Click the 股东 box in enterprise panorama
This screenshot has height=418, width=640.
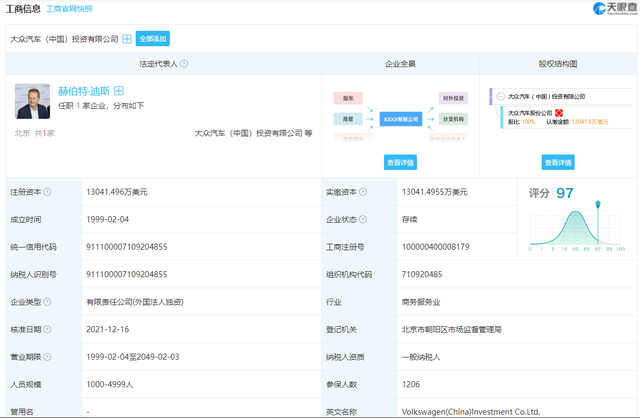348,98
